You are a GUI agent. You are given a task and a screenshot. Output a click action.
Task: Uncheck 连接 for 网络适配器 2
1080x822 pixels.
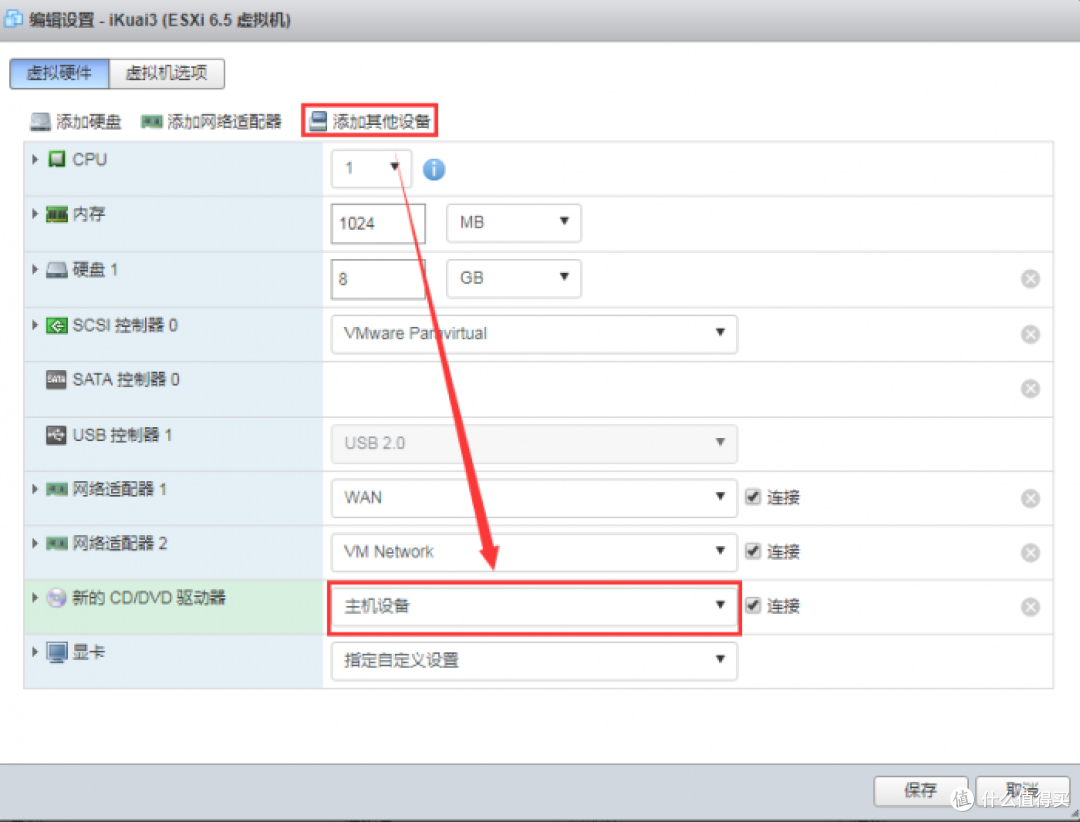coord(753,552)
